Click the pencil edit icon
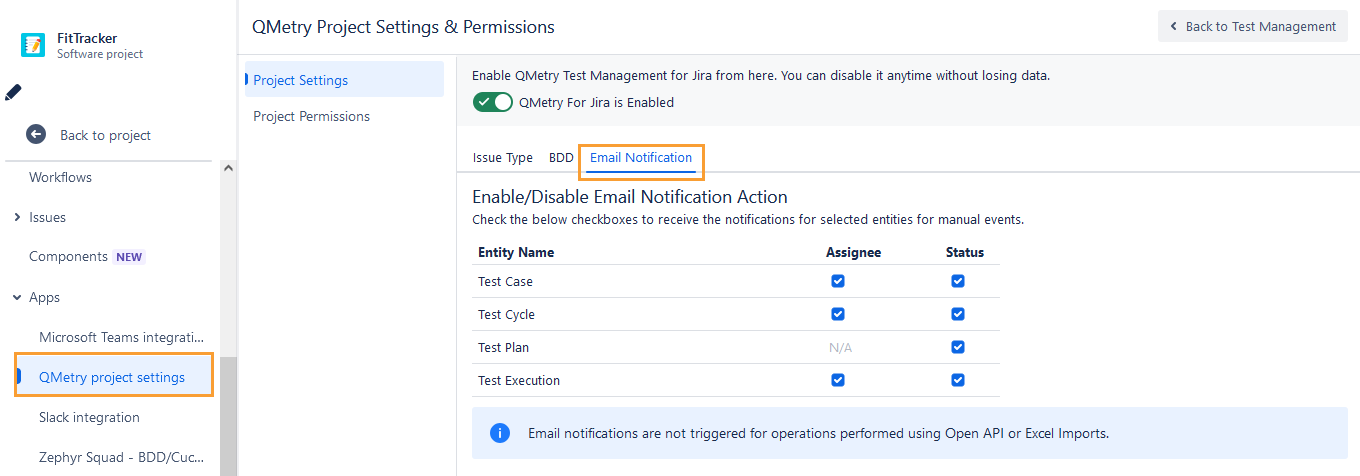This screenshot has width=1360, height=476. click(13, 93)
